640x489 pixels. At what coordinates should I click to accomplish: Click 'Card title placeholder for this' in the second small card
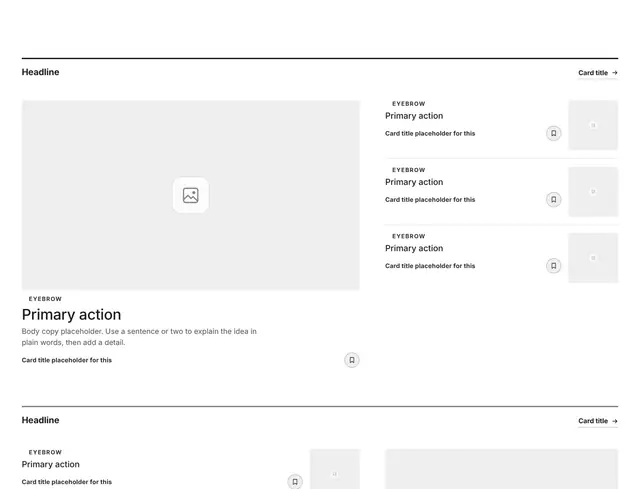point(430,200)
